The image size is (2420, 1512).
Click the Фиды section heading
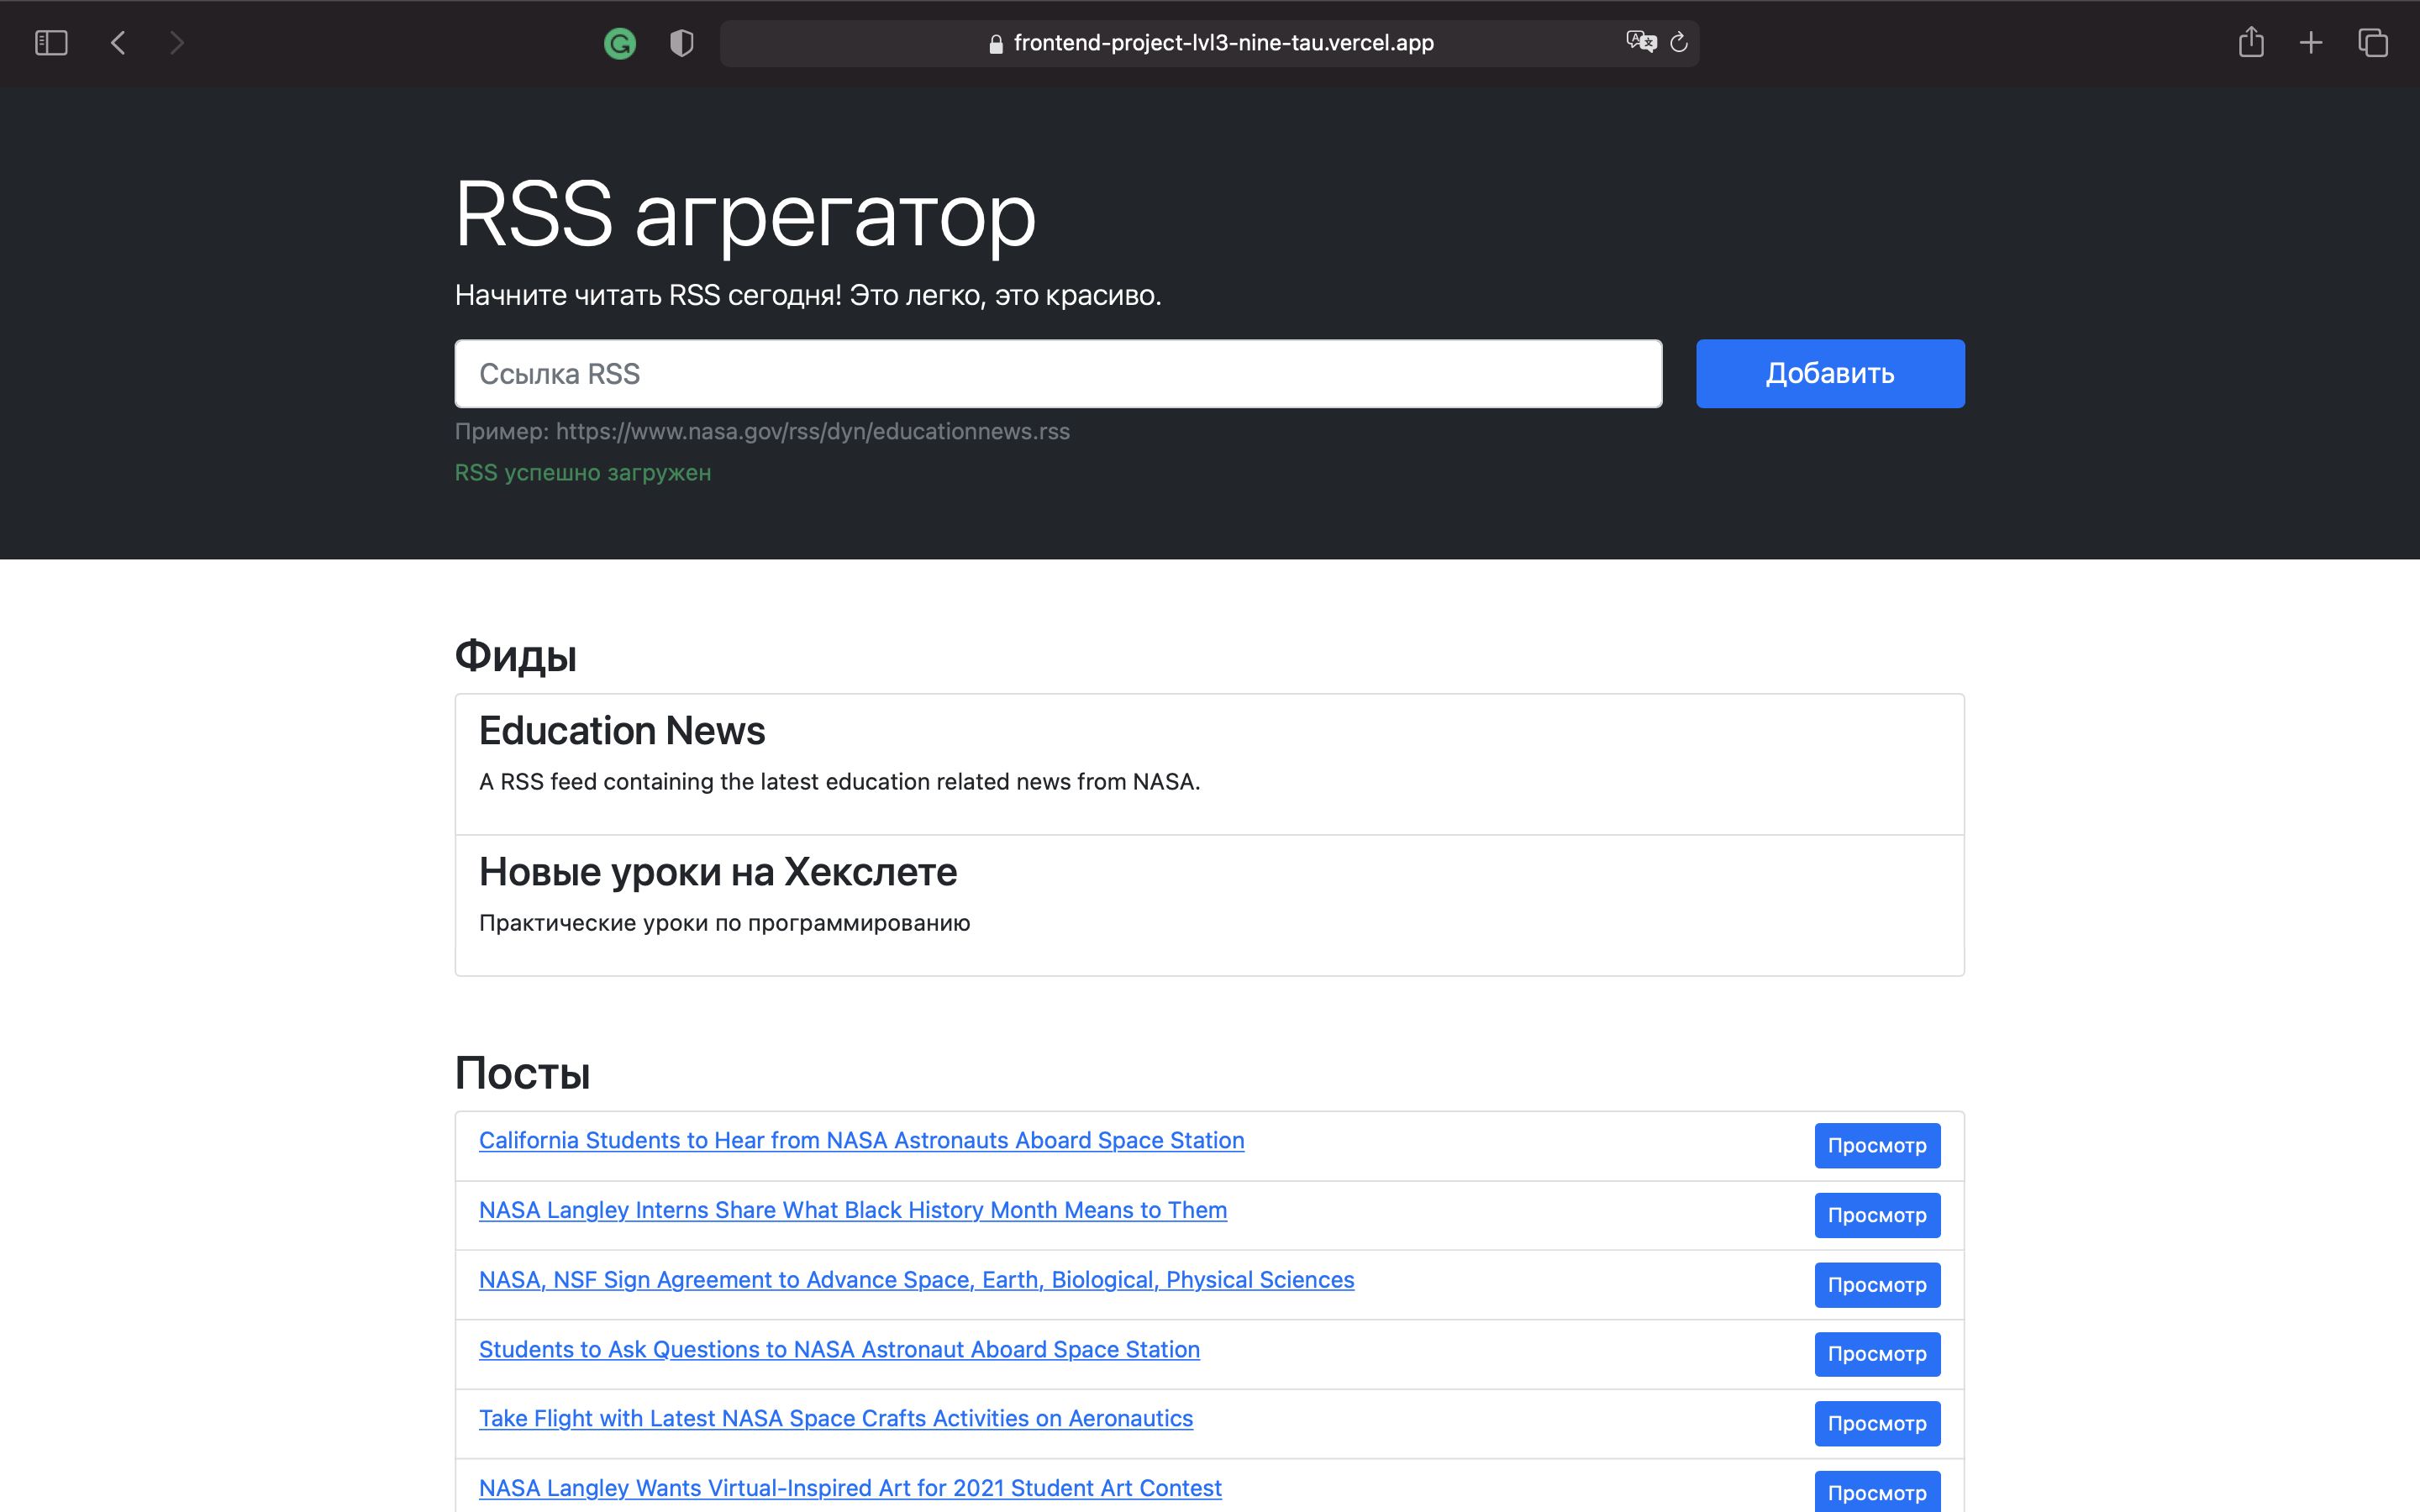(516, 657)
